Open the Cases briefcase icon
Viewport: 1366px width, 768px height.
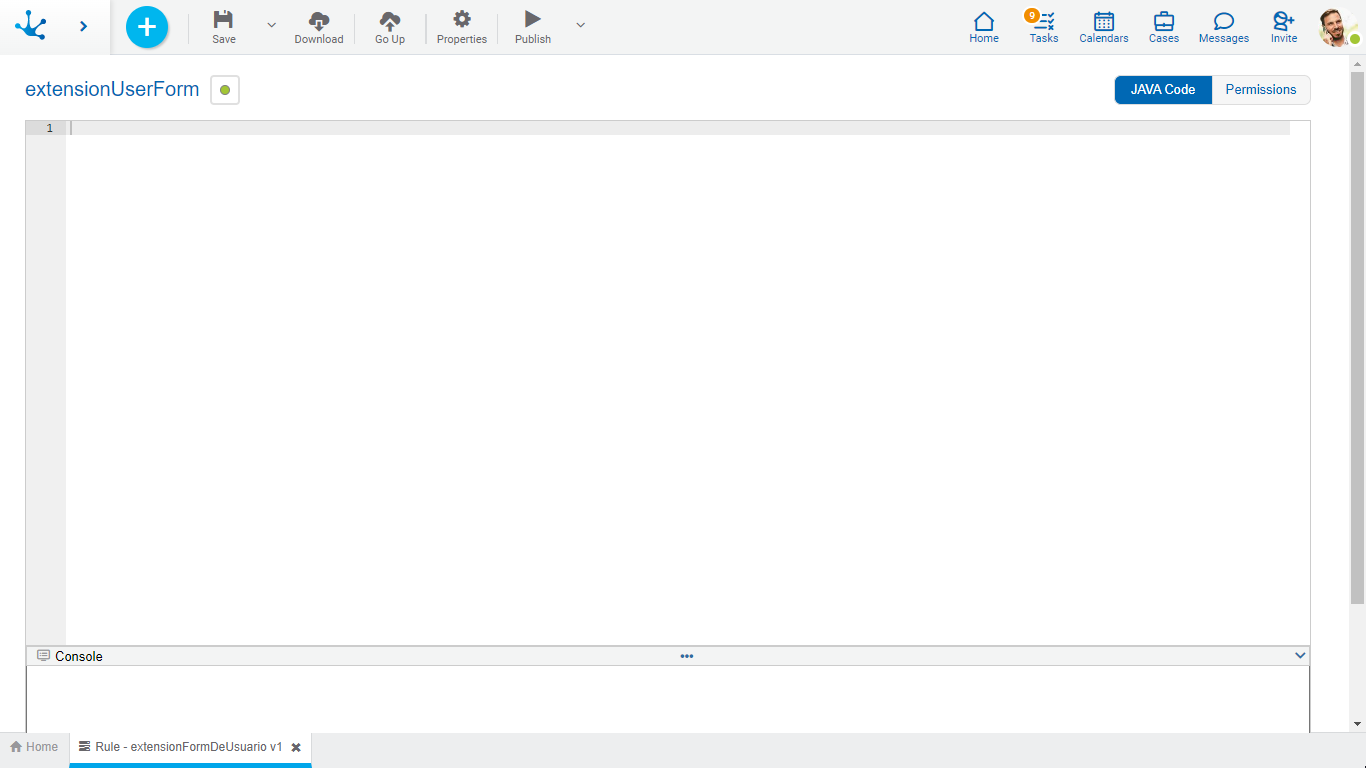pos(1163,22)
